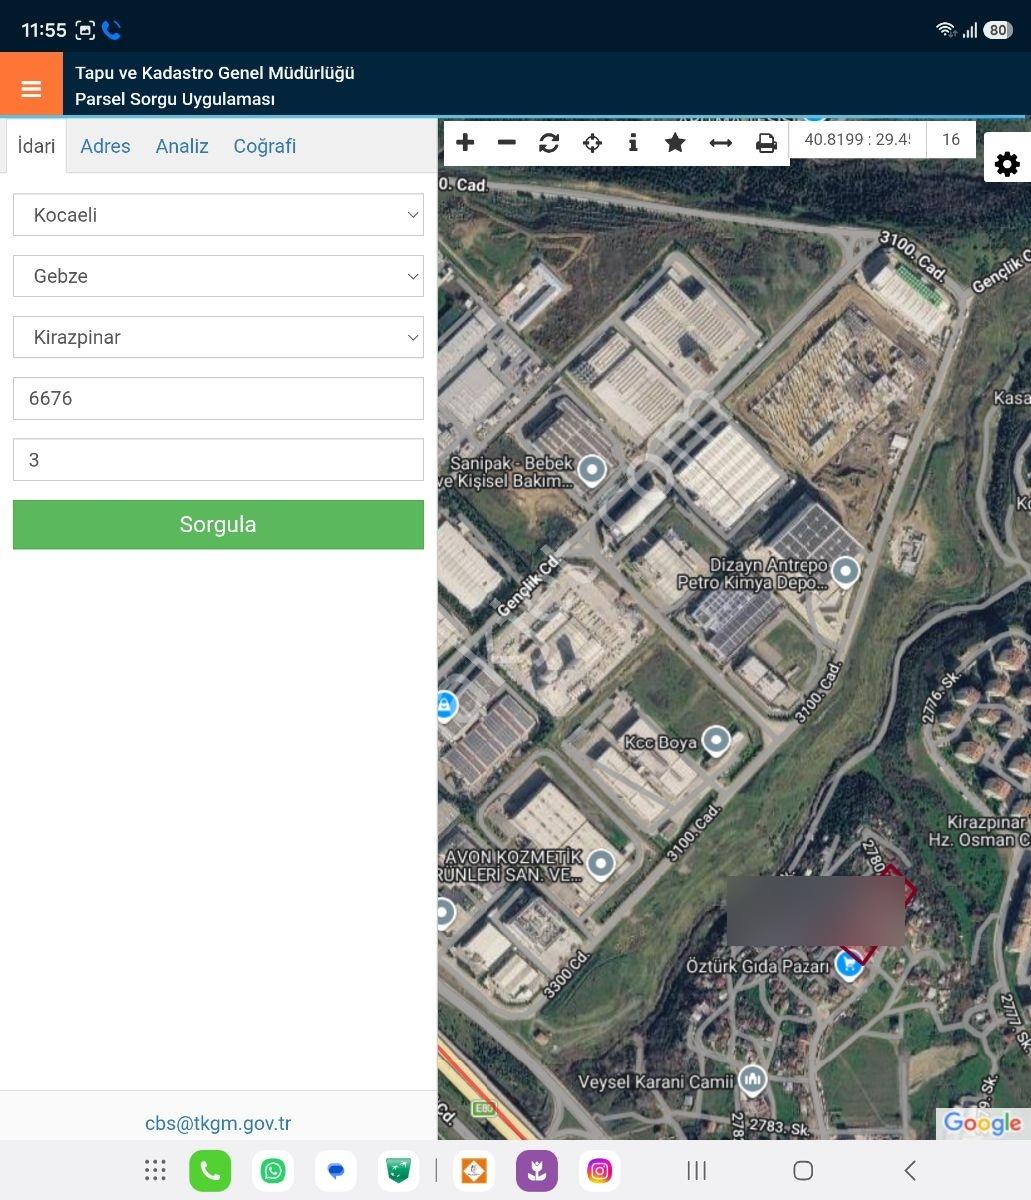This screenshot has width=1031, height=1200.
Task: Open the app drawer grid
Action: (x=155, y=1171)
